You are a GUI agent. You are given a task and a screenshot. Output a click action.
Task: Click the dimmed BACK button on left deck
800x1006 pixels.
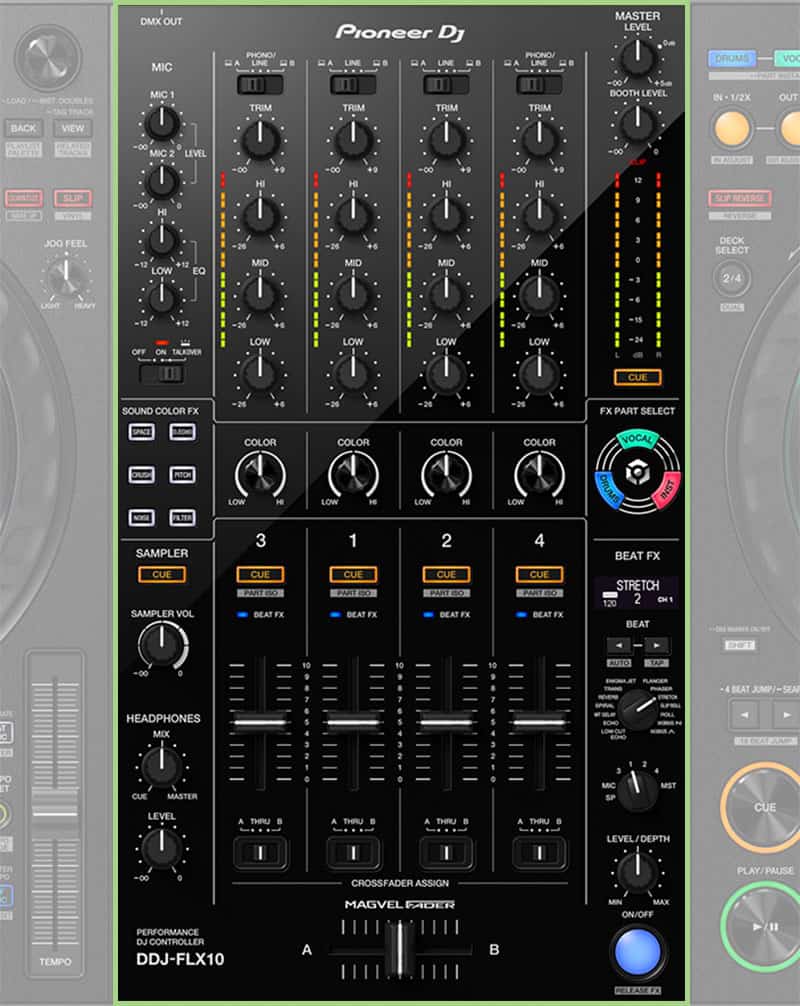coord(23,128)
